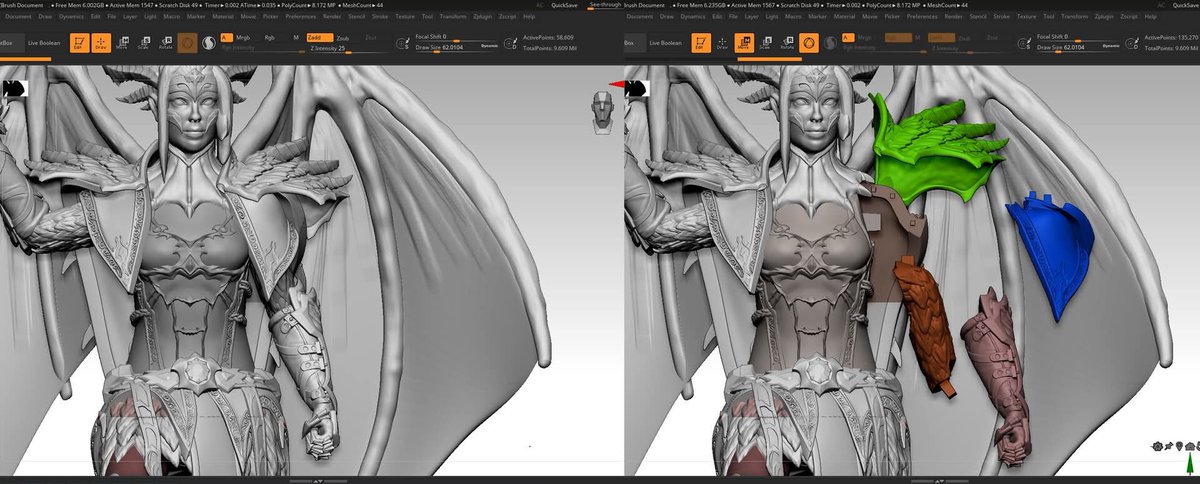The height and width of the screenshot is (484, 1200).
Task: Open Zplugin menu in left window
Action: pos(480,17)
